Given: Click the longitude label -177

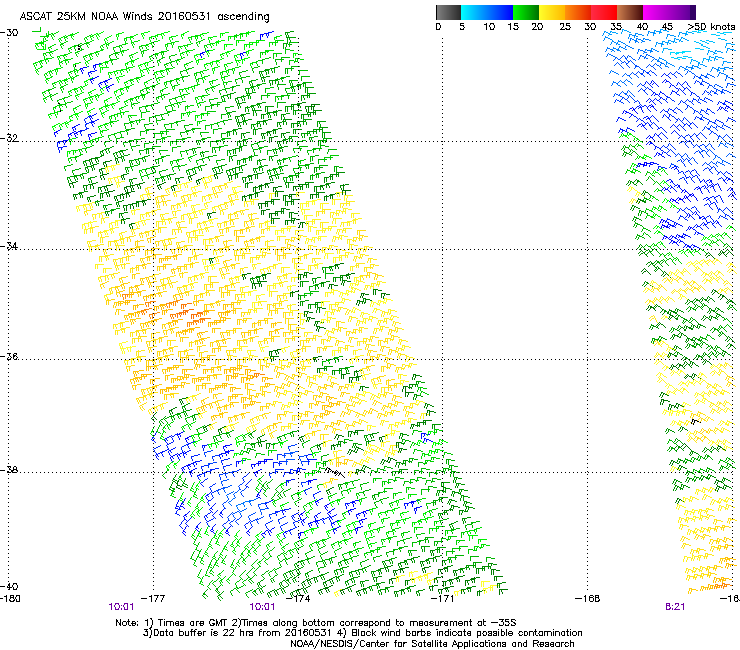Looking at the screenshot, I should pos(153,599).
